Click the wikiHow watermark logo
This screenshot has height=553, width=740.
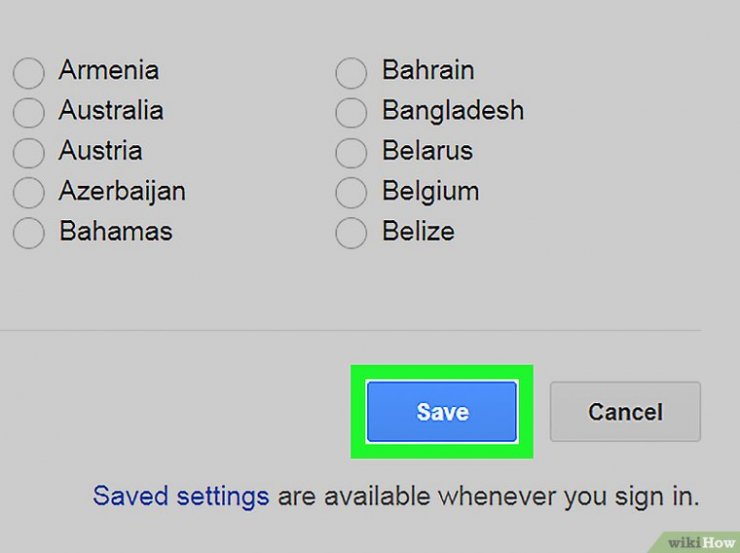click(701, 543)
